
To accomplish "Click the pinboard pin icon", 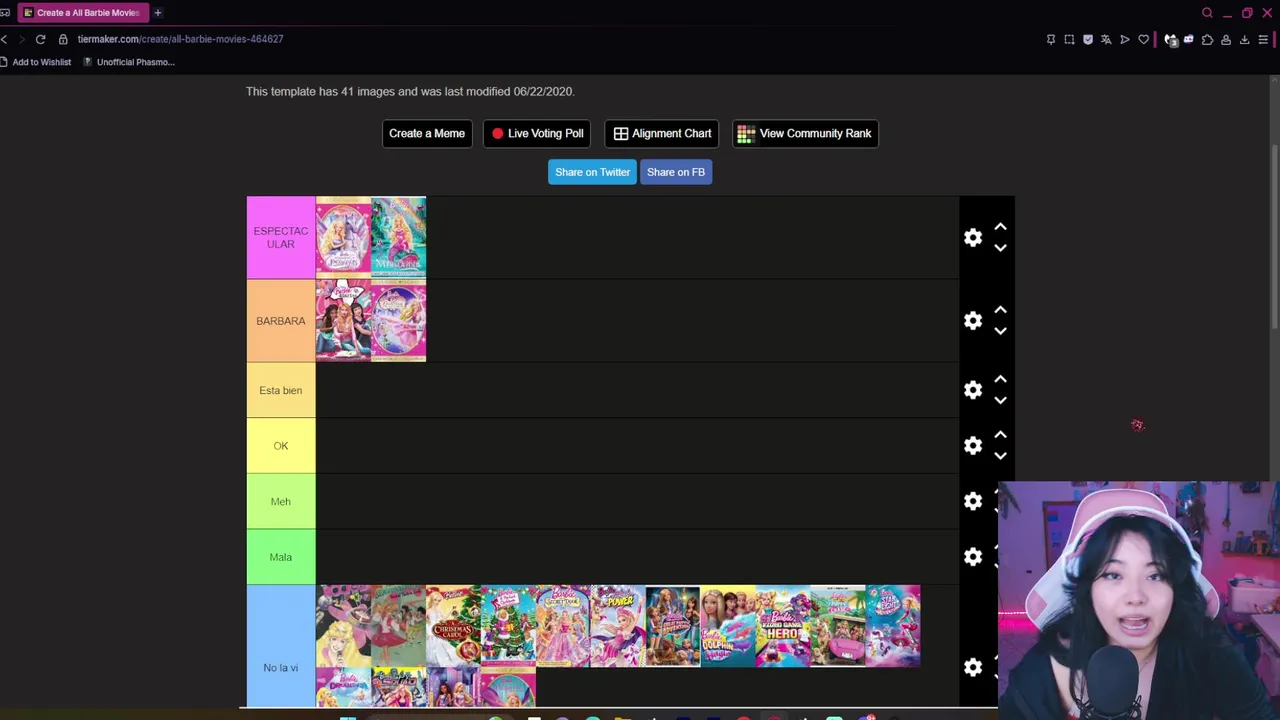I will (1051, 40).
